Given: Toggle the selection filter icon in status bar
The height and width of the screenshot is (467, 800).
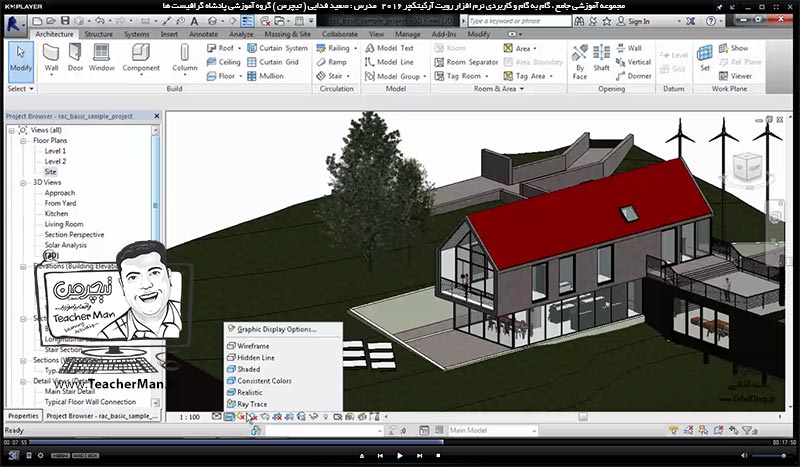Looking at the screenshot, I should coord(748,430).
